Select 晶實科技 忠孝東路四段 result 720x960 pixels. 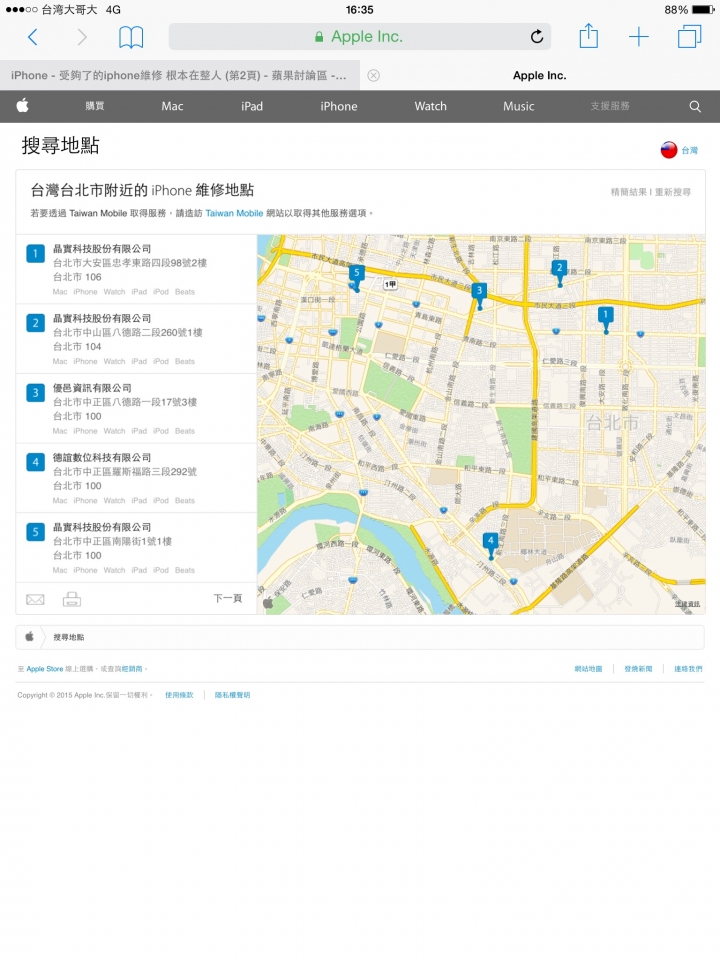click(x=136, y=269)
